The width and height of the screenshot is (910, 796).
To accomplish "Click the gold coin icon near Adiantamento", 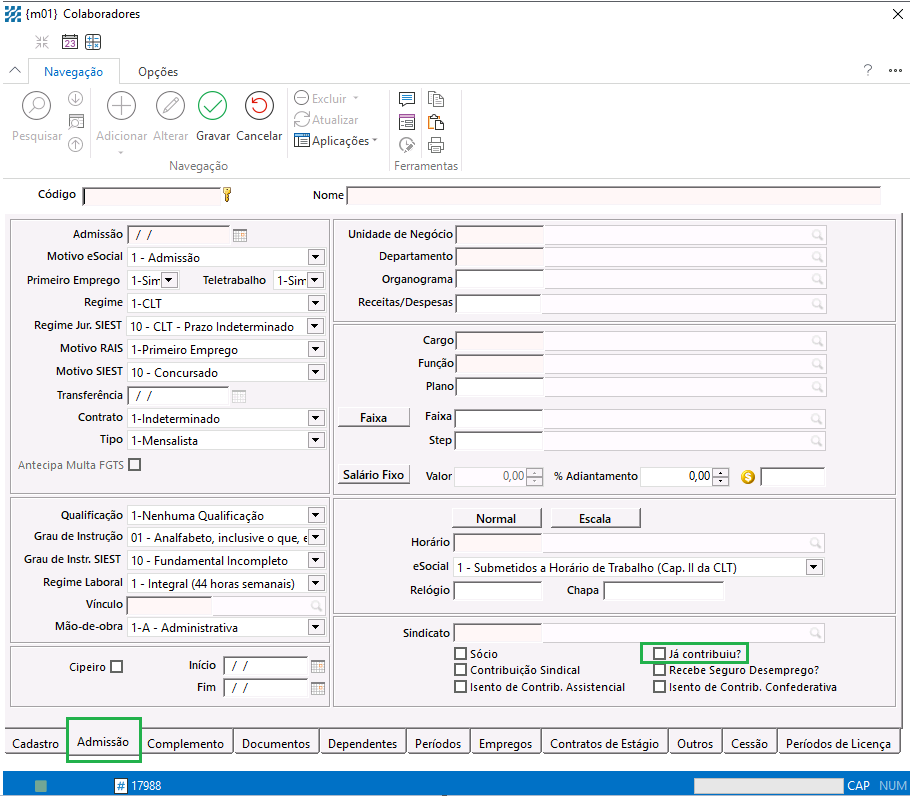I will point(748,477).
